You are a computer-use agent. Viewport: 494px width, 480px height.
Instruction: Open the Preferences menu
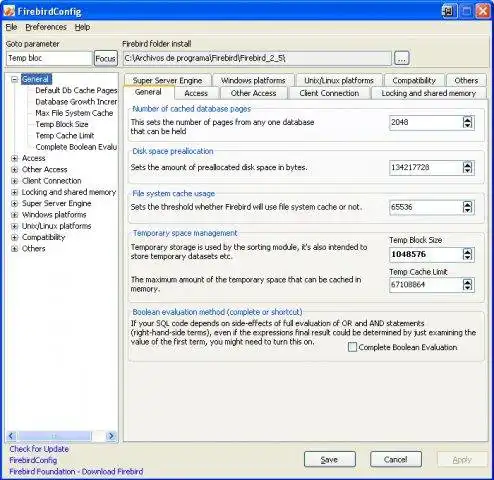pos(46,27)
